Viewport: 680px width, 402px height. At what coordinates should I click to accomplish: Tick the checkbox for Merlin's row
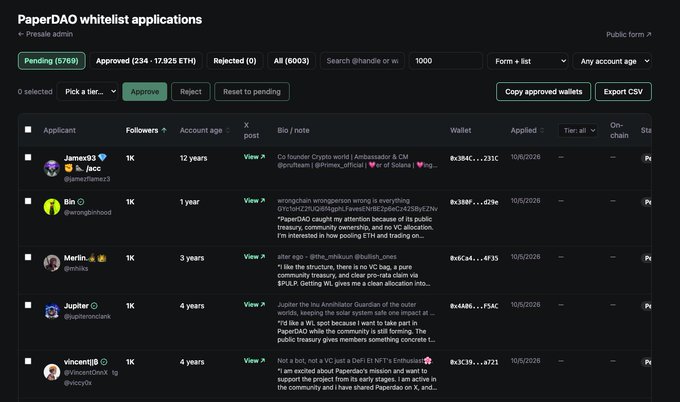pyautogui.click(x=28, y=257)
